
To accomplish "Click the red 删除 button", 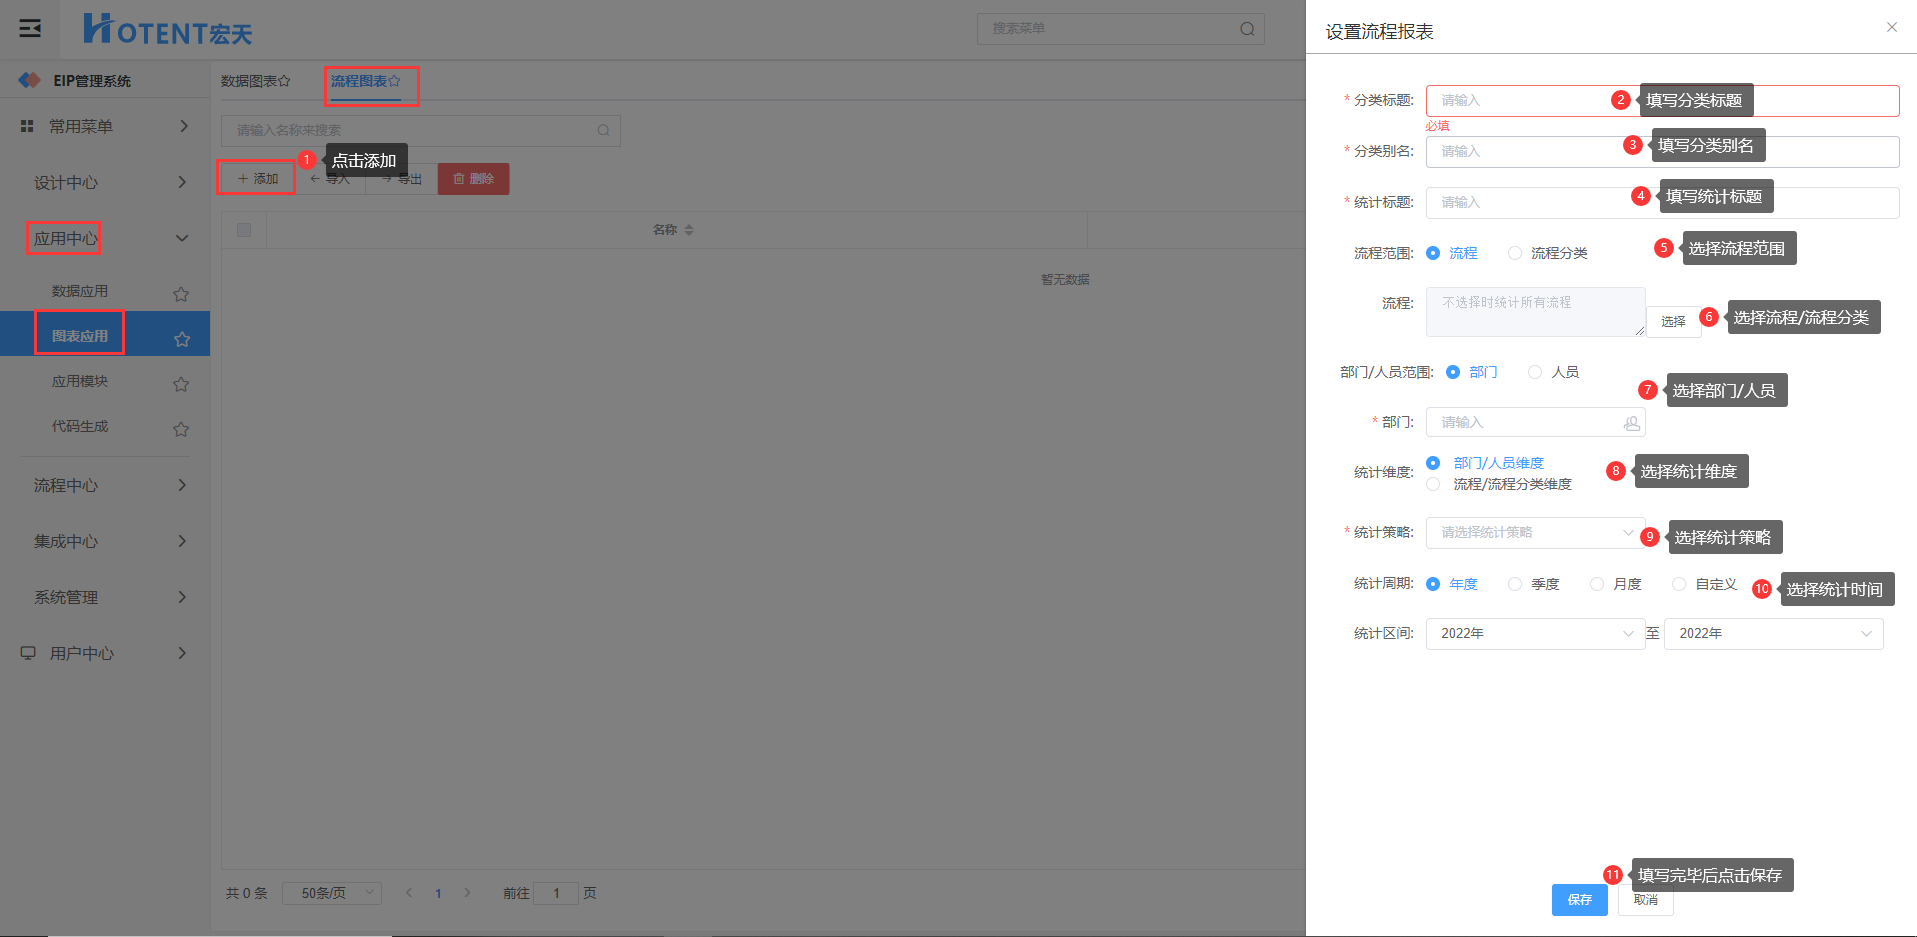I will [474, 179].
